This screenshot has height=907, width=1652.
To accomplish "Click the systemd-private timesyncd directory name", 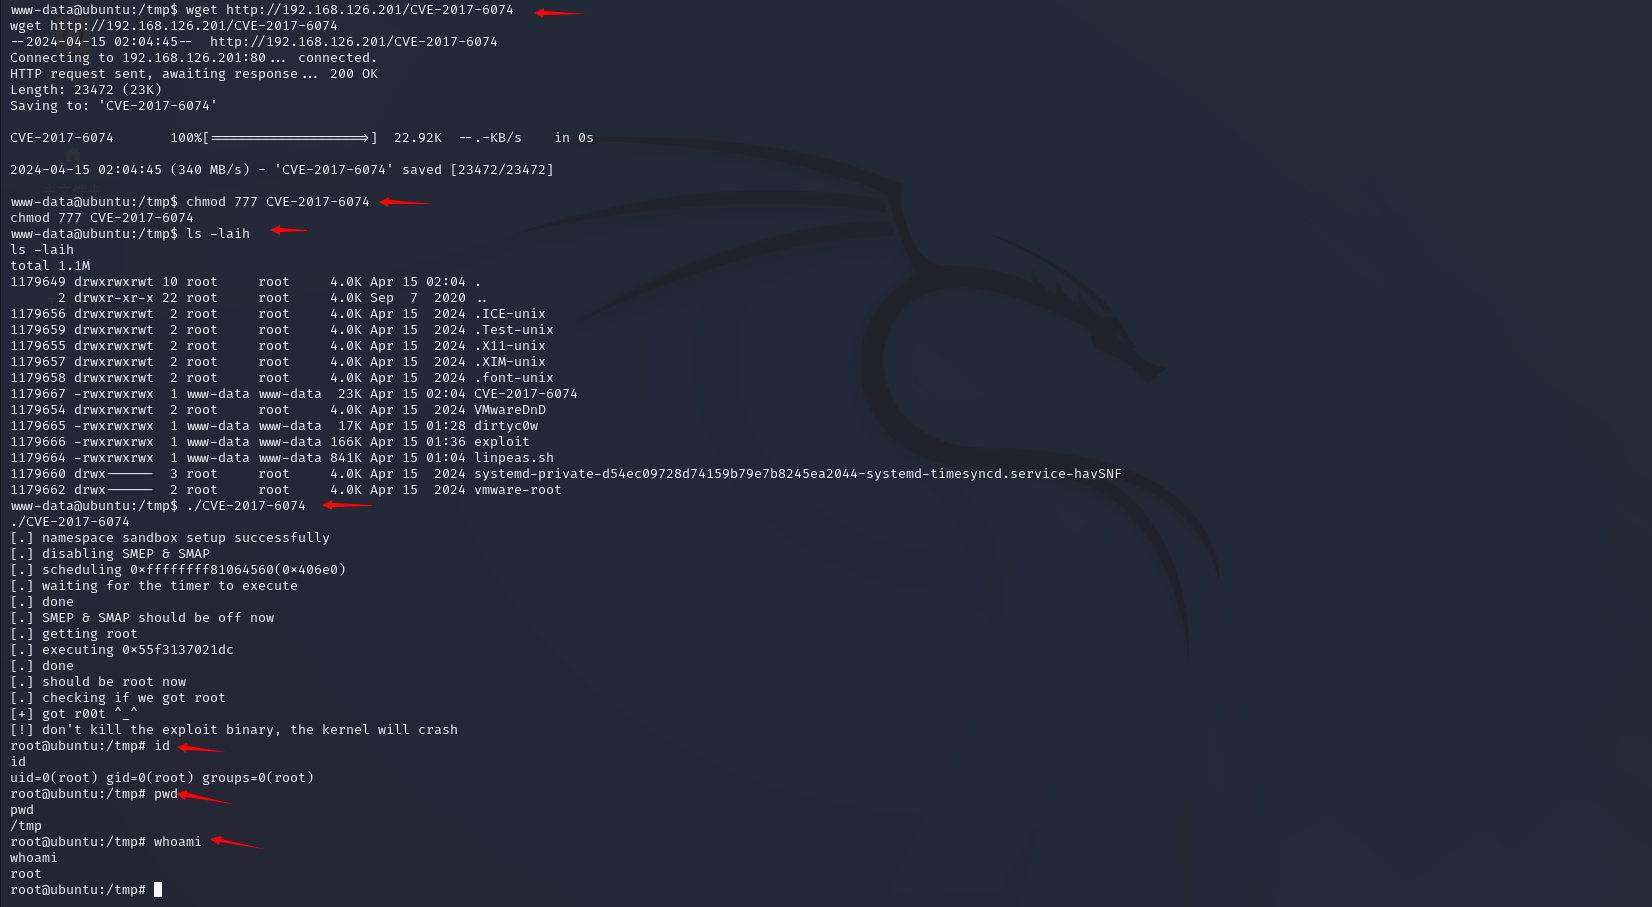I will [798, 474].
